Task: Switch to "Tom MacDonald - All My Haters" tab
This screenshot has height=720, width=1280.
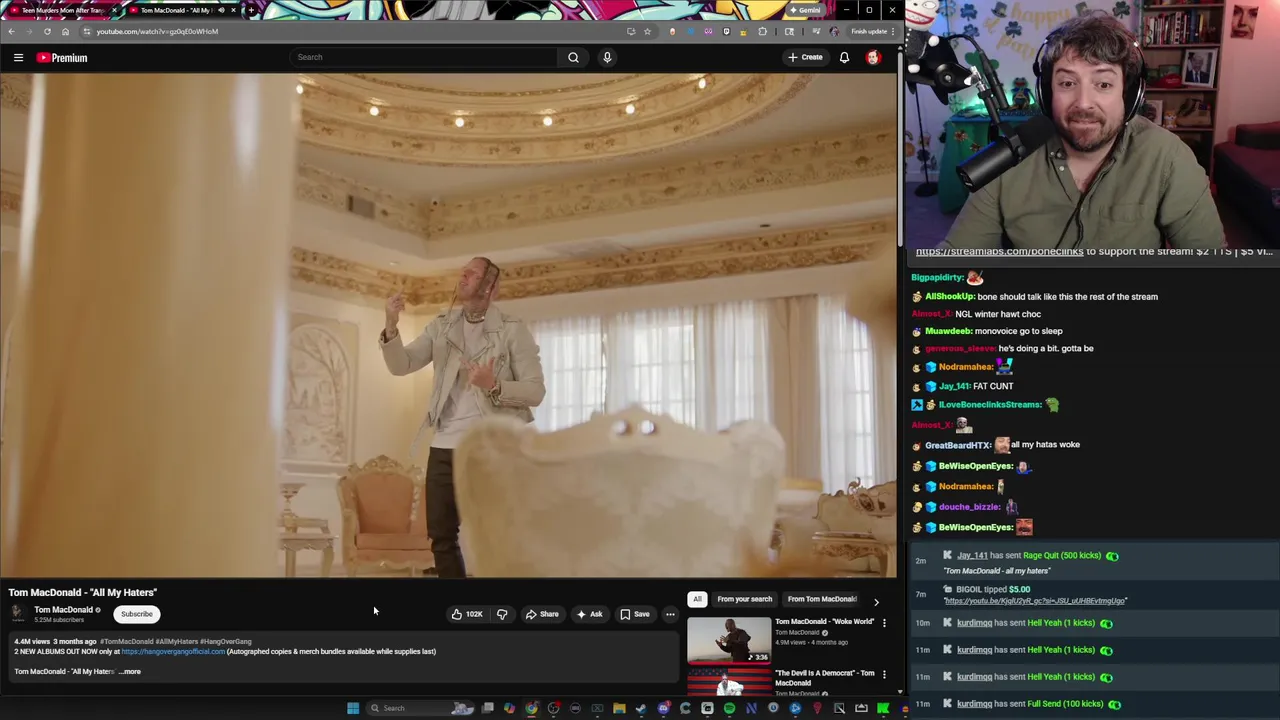Action: tap(184, 10)
